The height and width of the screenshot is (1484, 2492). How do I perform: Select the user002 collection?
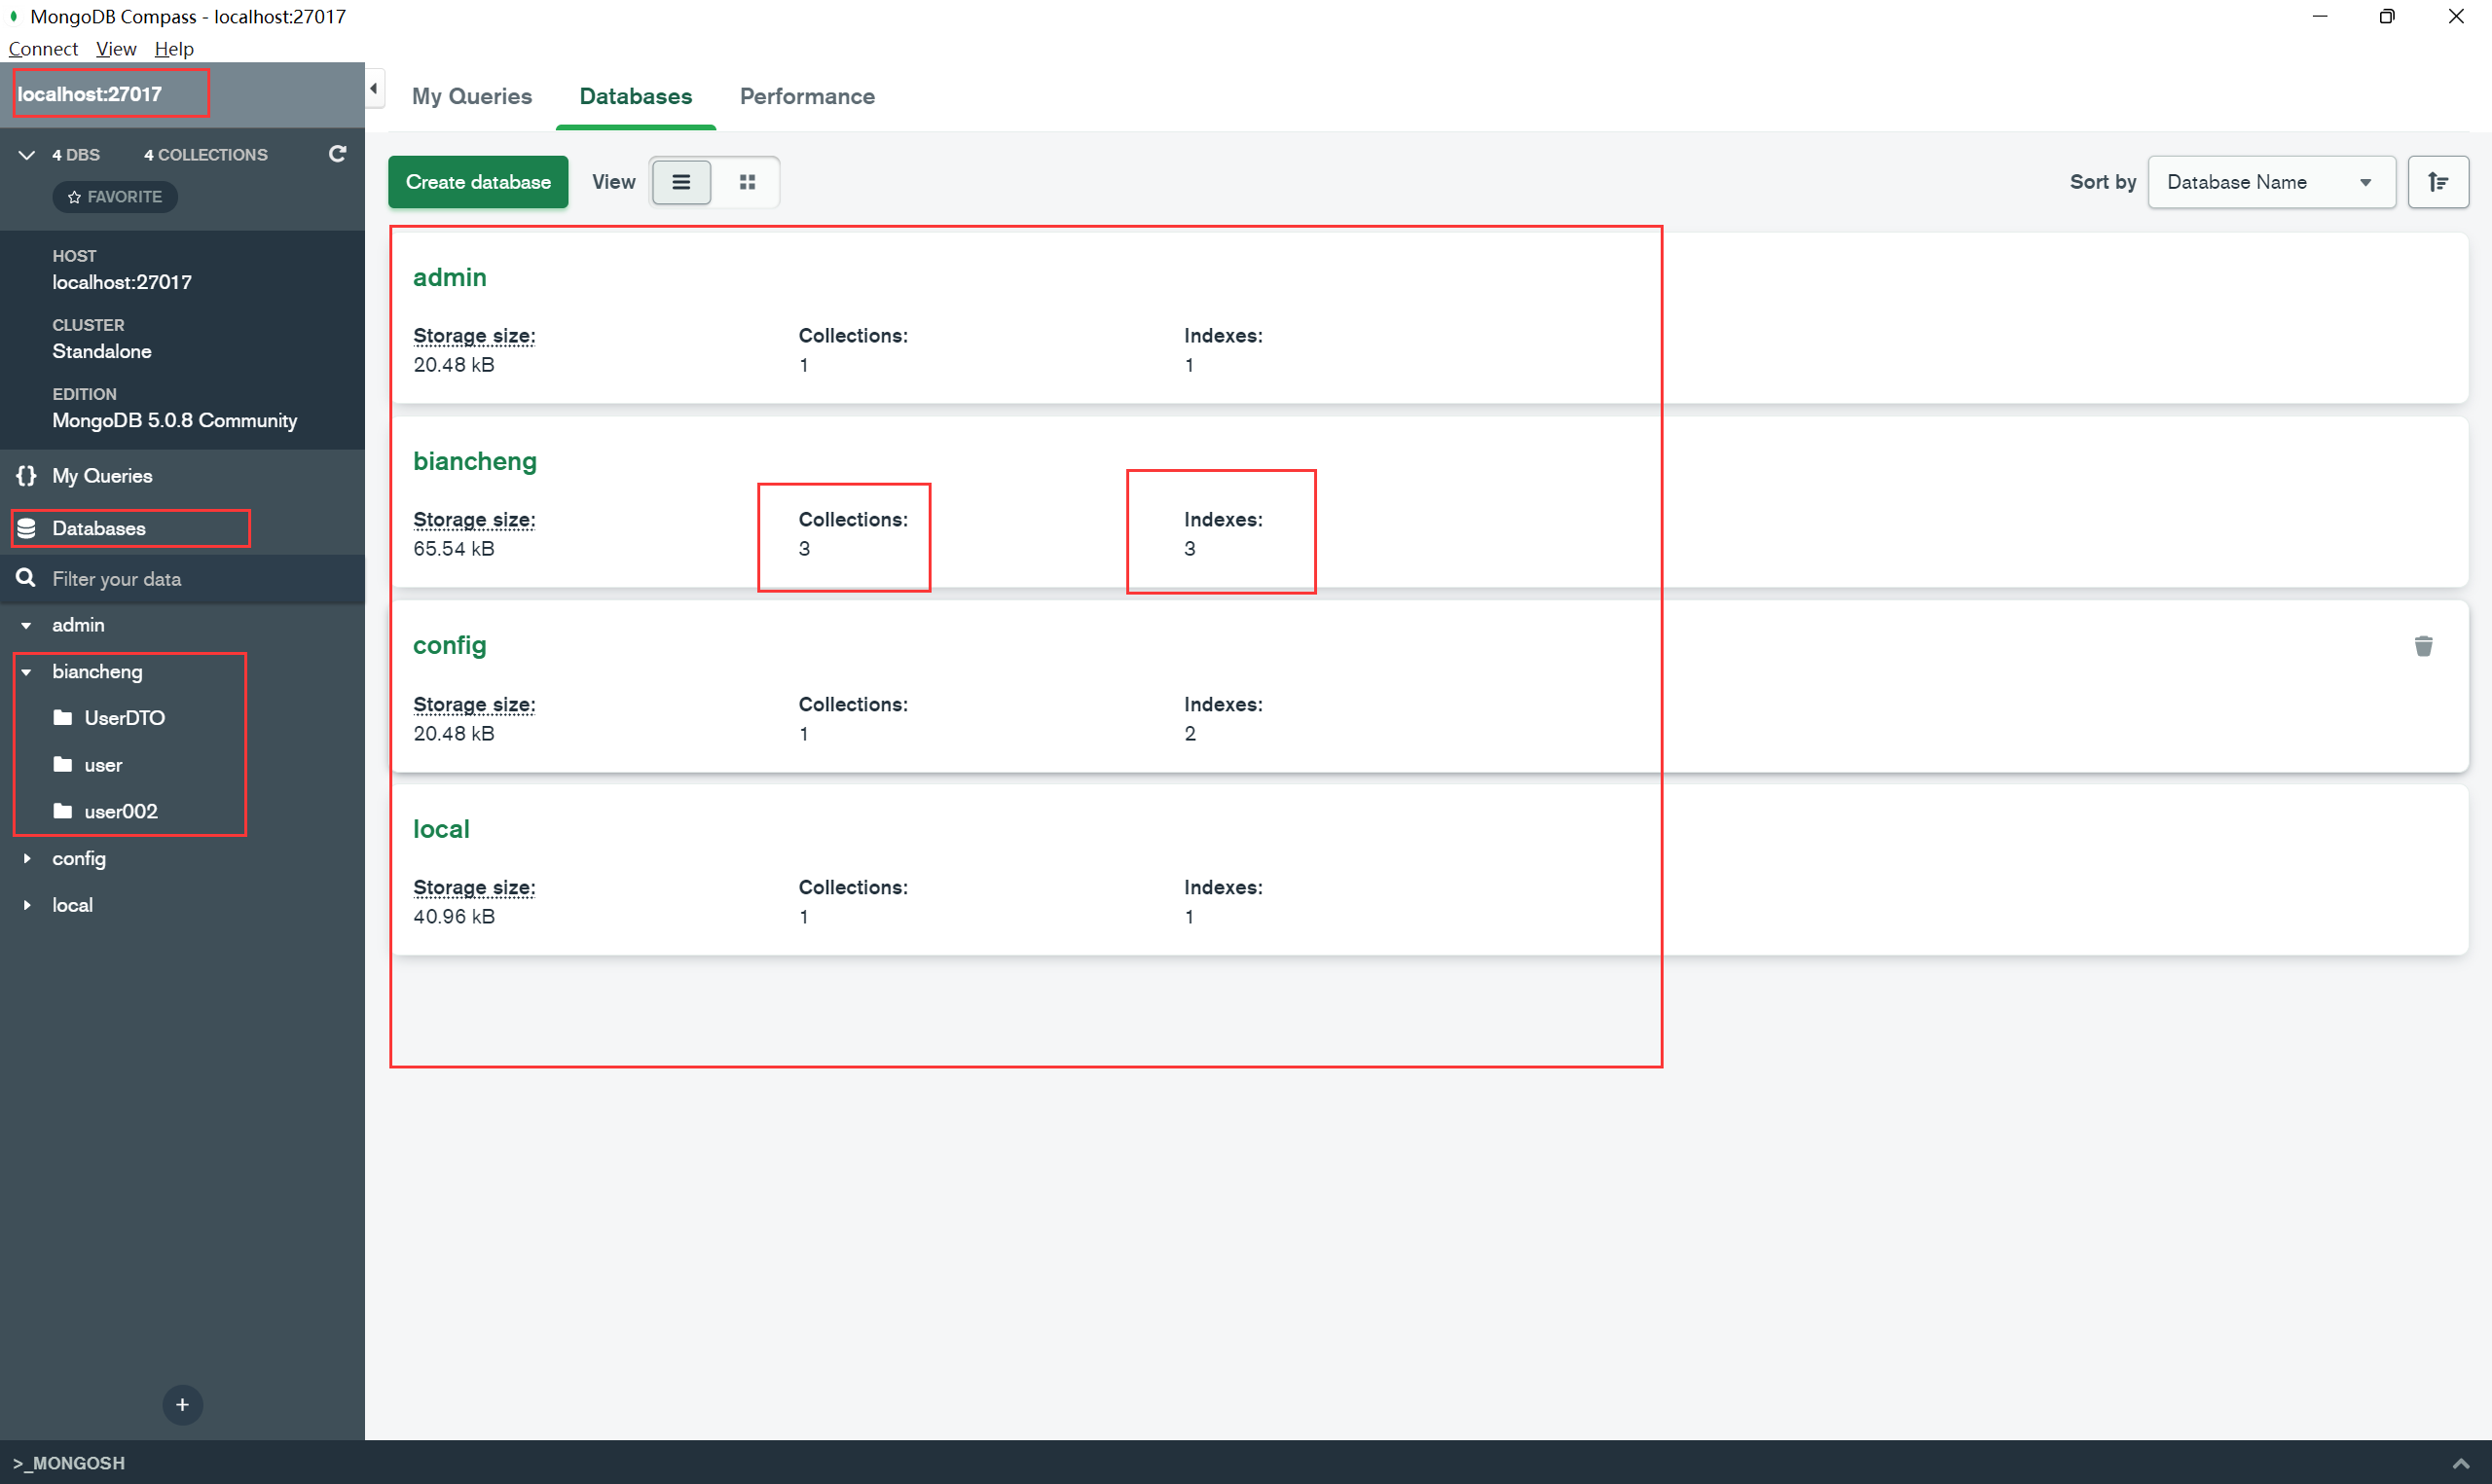120,811
